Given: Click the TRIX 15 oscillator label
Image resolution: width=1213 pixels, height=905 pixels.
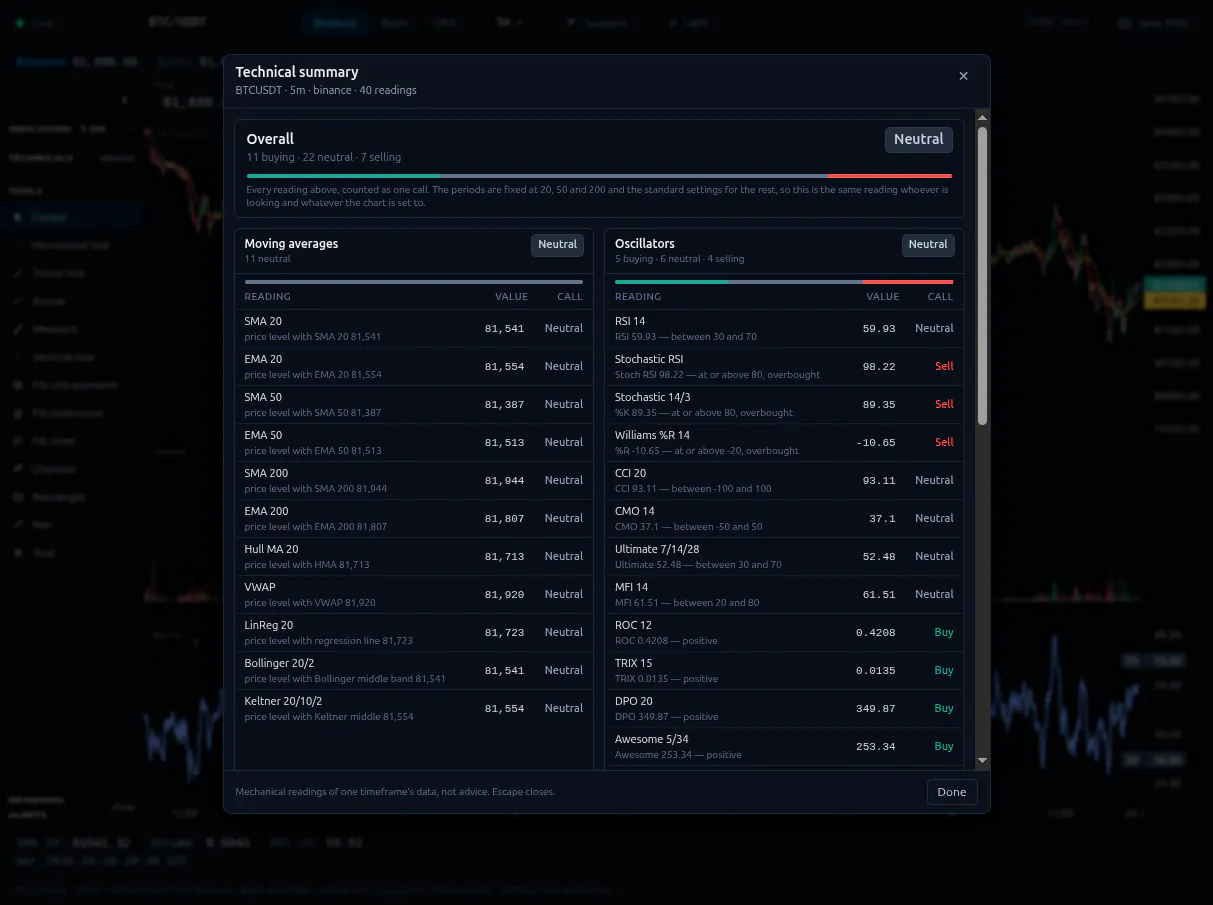Looking at the screenshot, I should [633, 663].
